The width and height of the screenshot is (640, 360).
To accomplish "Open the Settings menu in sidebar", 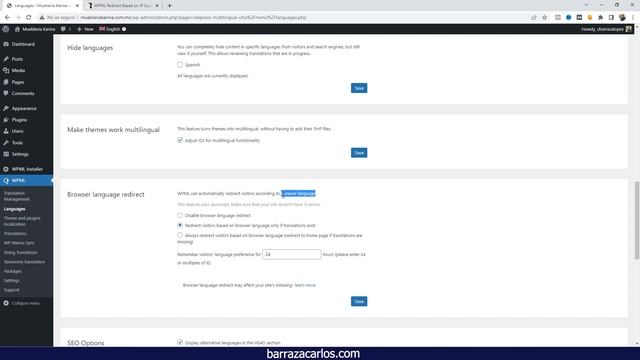I will pos(20,154).
